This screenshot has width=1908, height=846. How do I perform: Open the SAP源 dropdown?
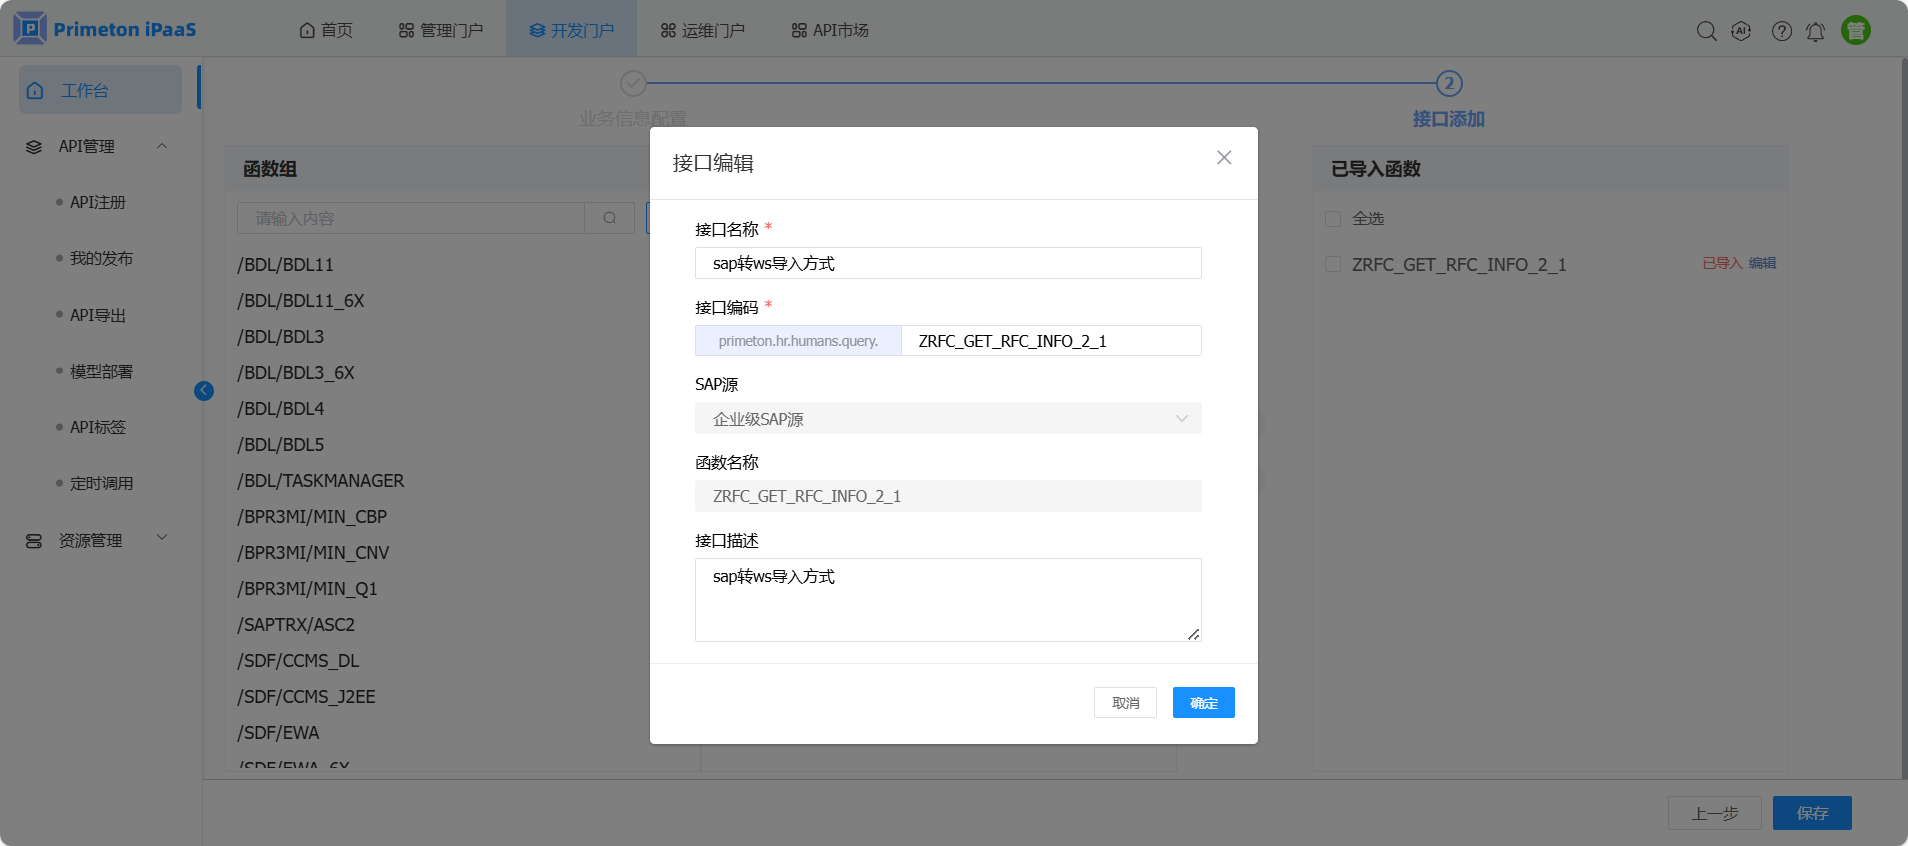pos(947,419)
